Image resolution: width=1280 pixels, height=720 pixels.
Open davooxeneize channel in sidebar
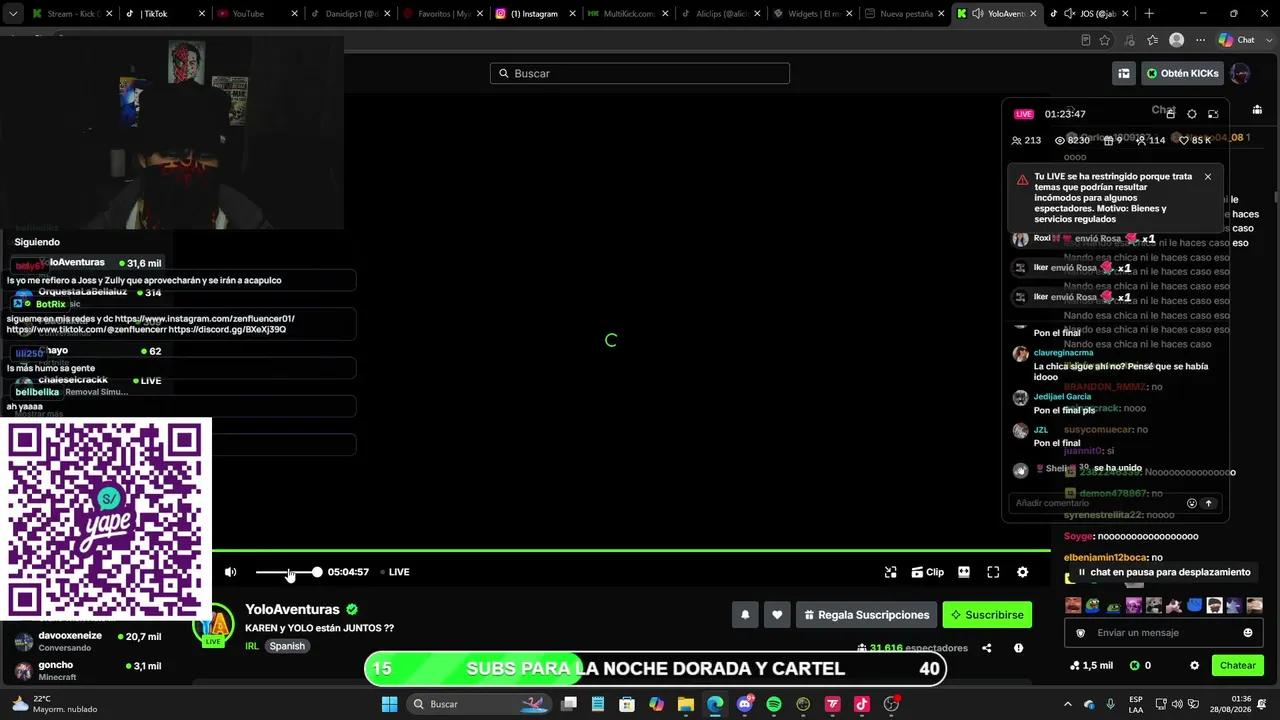point(88,641)
